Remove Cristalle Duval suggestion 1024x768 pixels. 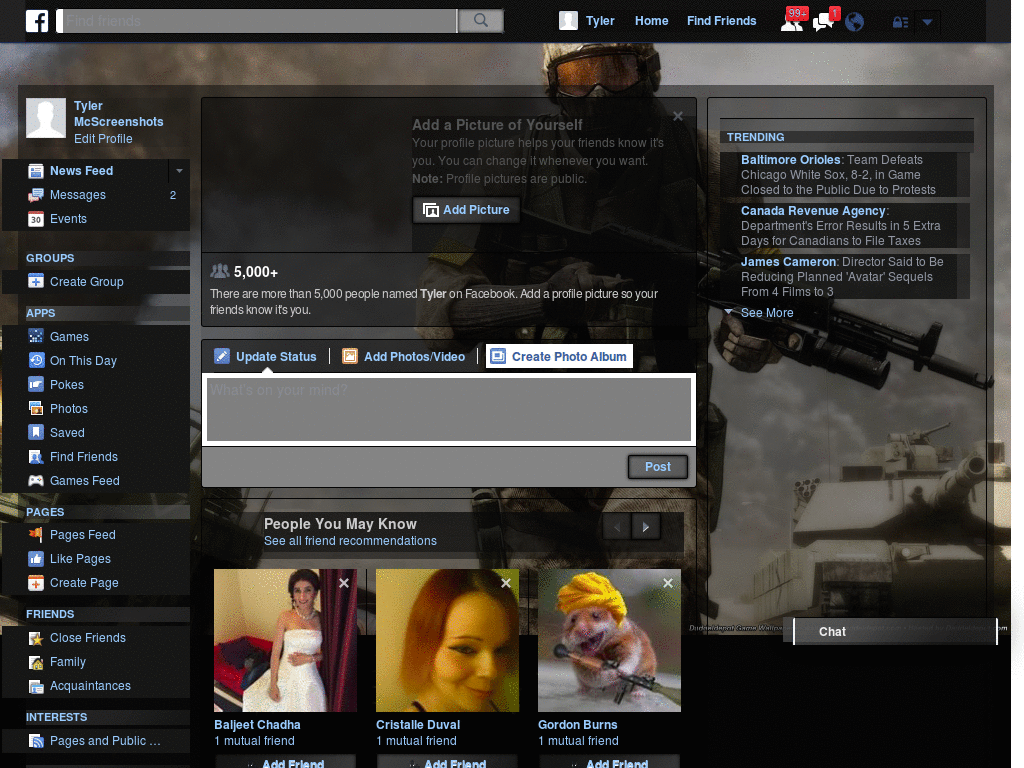(x=505, y=583)
